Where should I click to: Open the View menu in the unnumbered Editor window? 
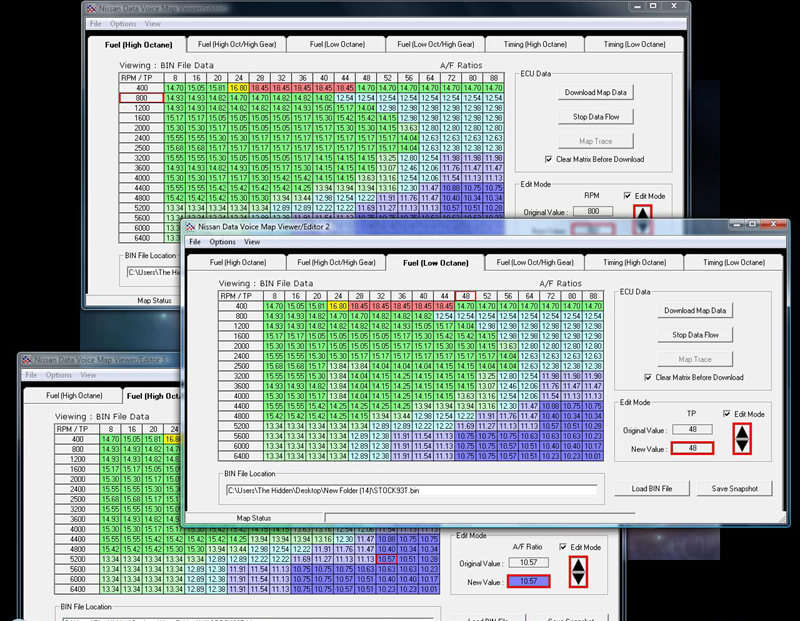pyautogui.click(x=153, y=24)
